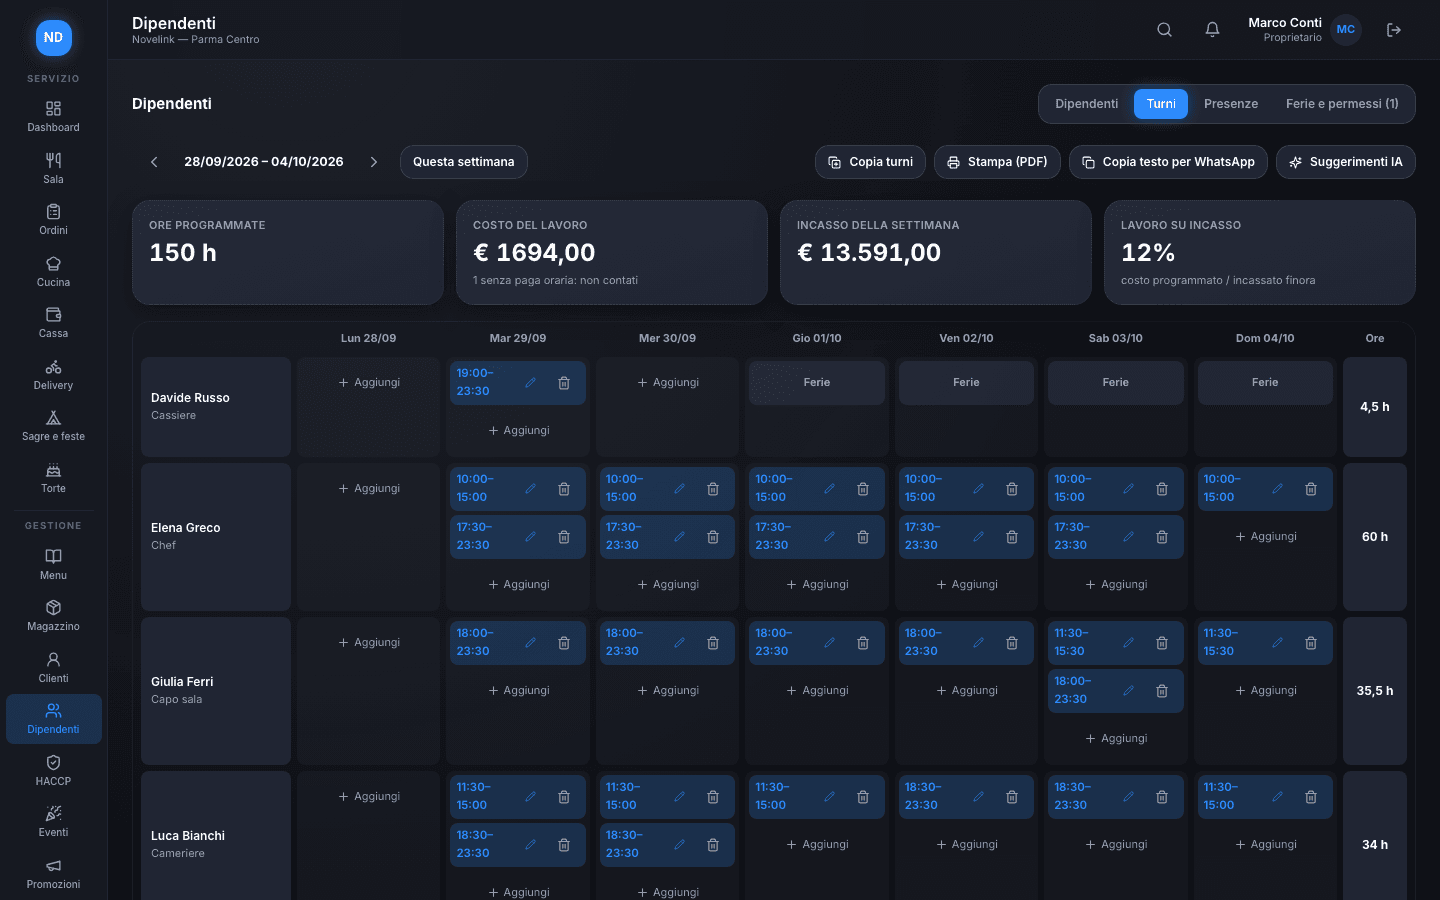
Task: Open Clienti in the sidebar
Action: click(54, 668)
